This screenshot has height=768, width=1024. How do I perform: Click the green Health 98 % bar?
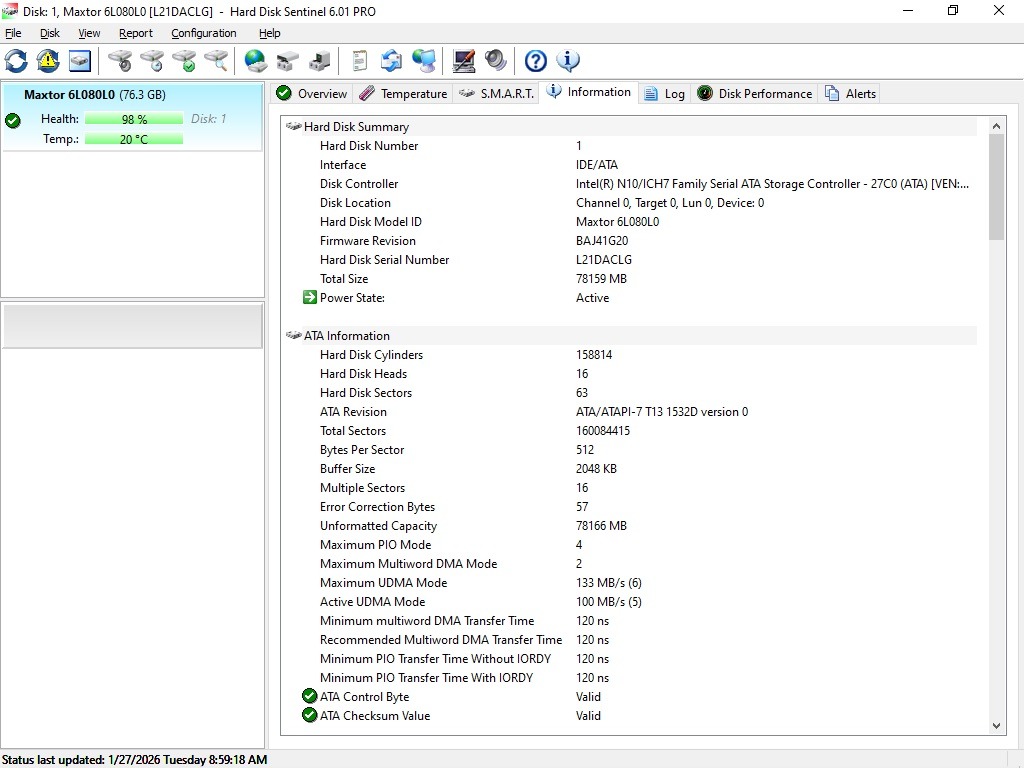pos(134,119)
